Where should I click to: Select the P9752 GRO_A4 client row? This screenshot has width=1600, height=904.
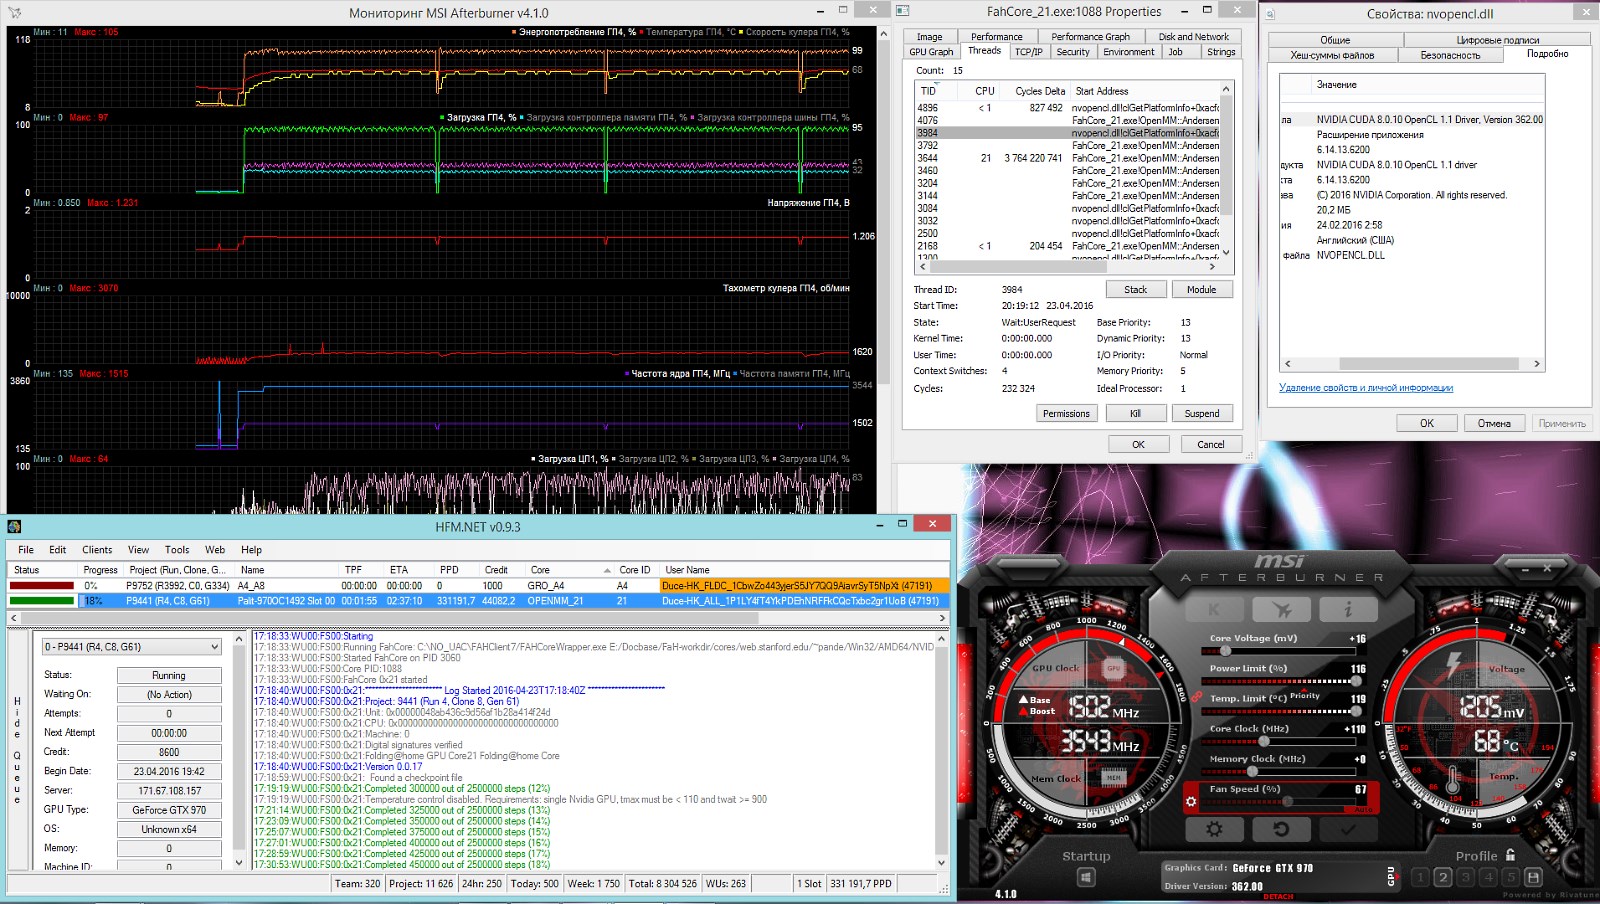pos(478,586)
